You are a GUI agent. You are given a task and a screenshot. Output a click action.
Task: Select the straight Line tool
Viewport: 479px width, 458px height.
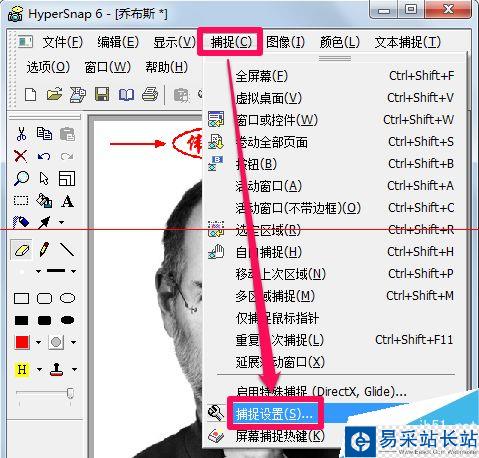(67, 249)
